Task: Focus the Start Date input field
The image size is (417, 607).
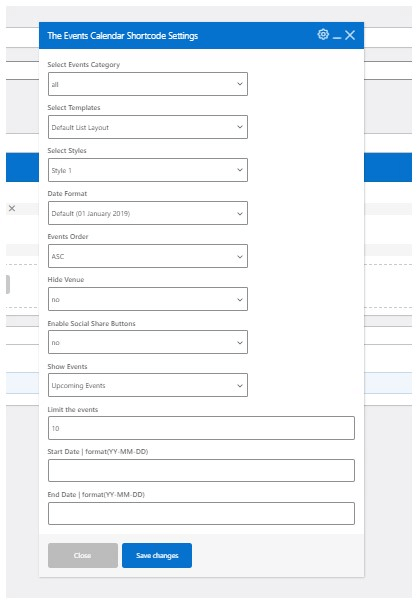Action: (201, 470)
